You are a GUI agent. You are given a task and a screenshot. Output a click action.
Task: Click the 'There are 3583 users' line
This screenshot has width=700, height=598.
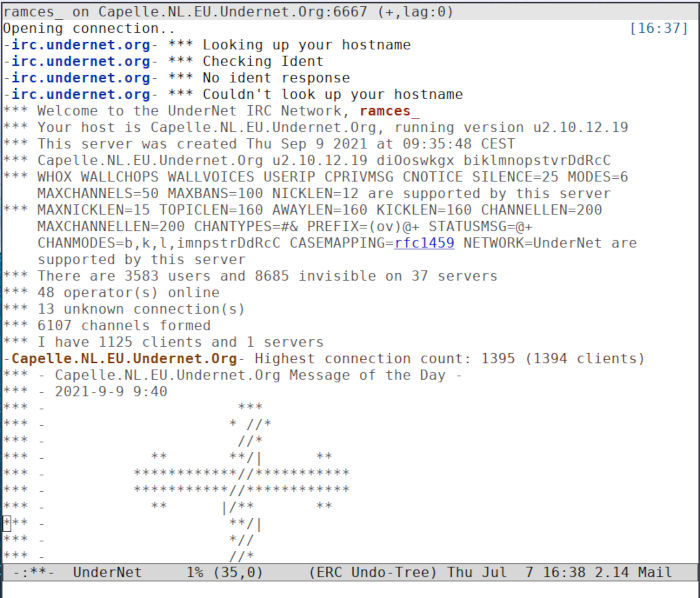coord(250,276)
